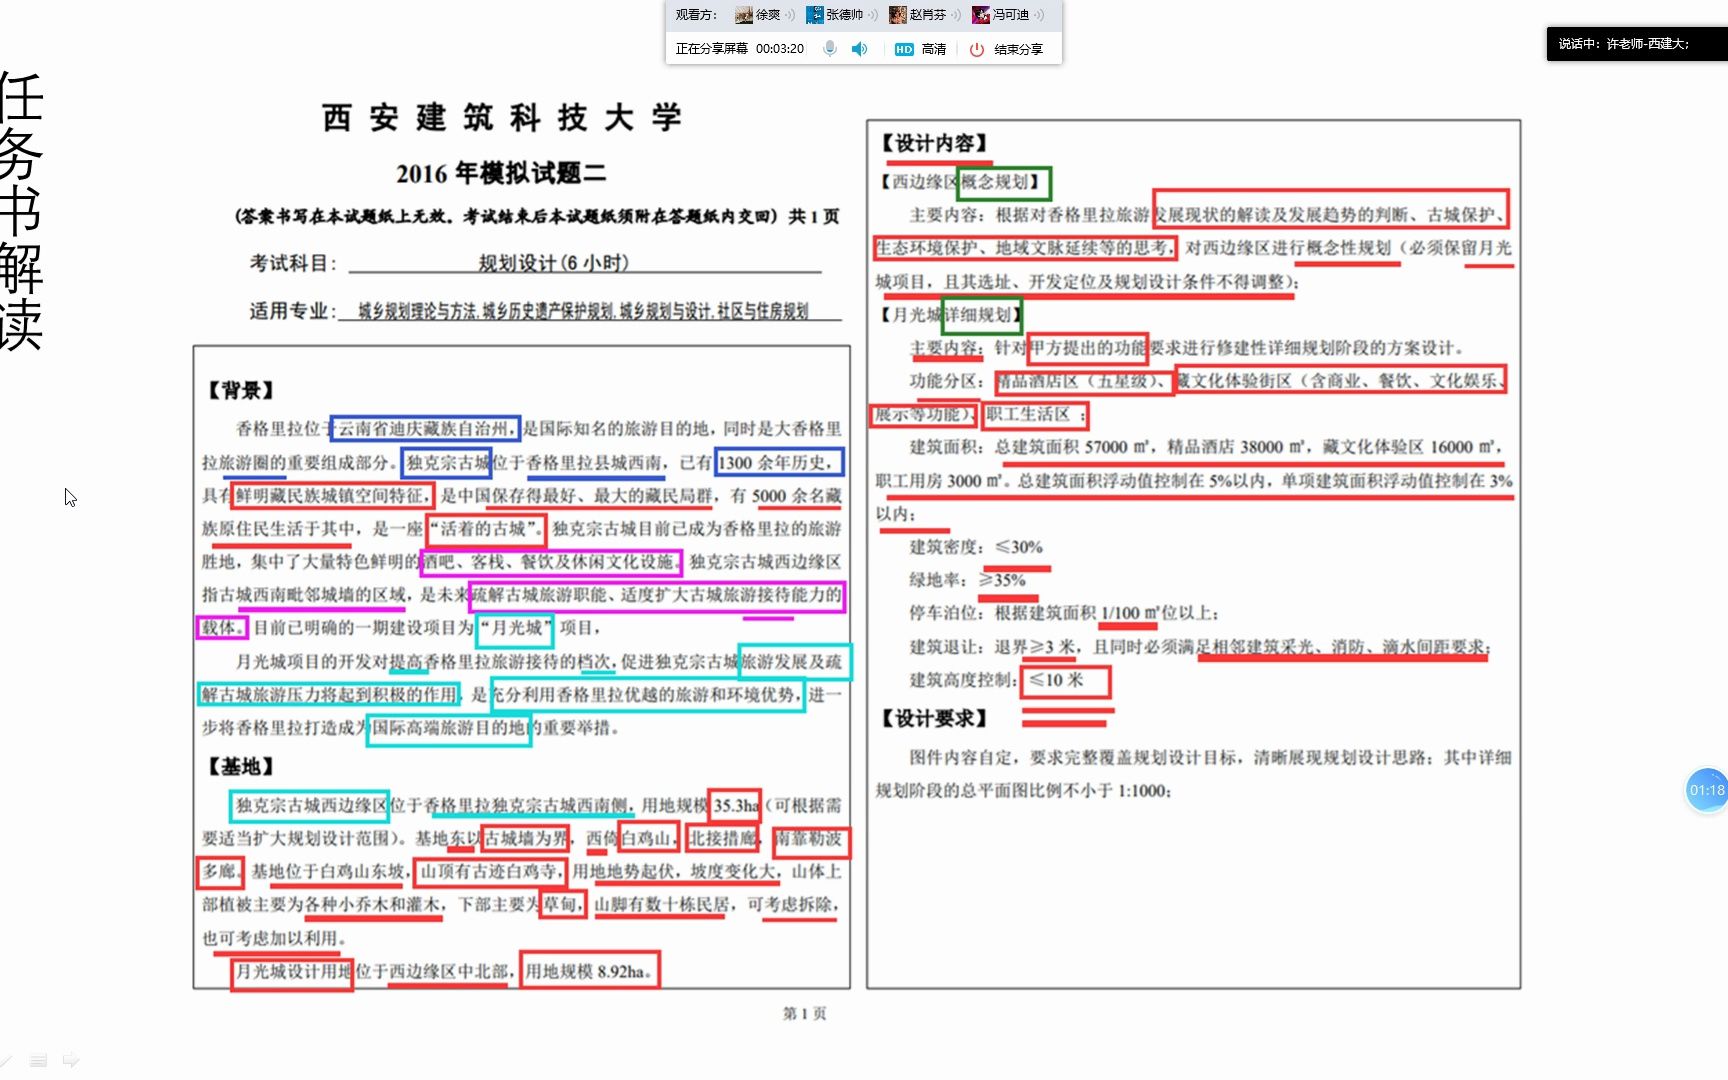Viewport: 1728px width, 1080px height.
Task: Click the 规划设计(6小时) subject text
Action: pos(554,263)
